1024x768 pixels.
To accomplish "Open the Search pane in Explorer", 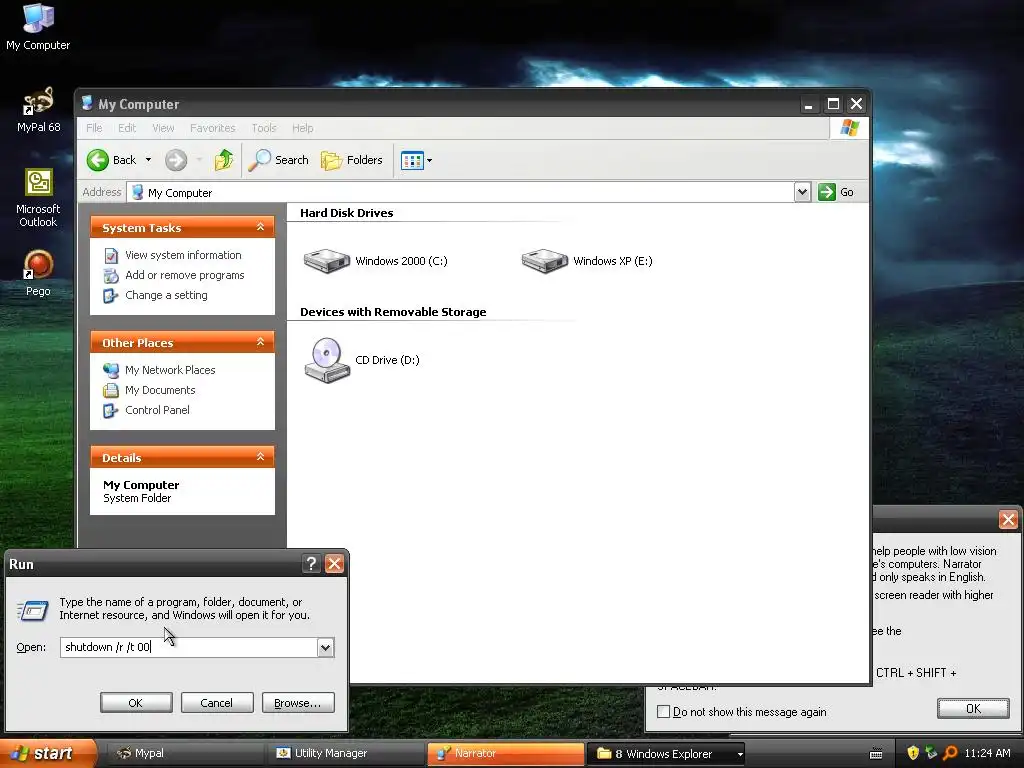I will point(279,160).
